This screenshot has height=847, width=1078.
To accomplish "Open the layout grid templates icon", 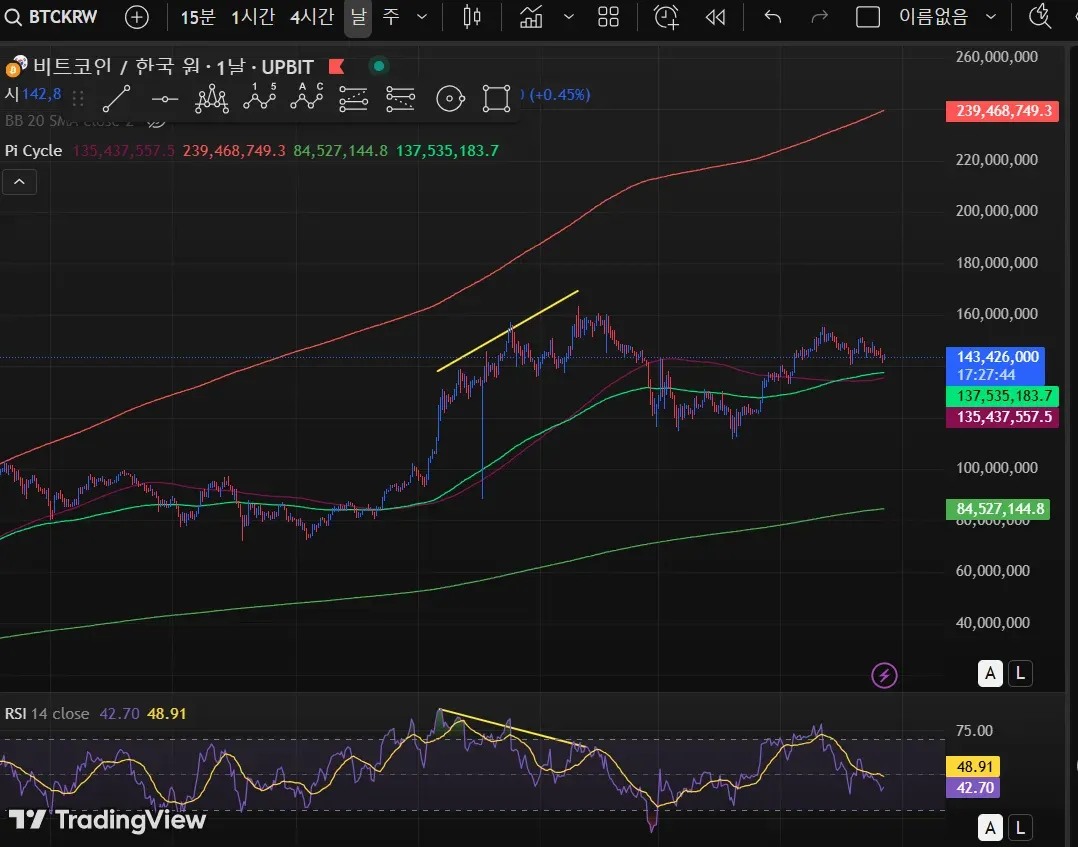I will point(608,16).
